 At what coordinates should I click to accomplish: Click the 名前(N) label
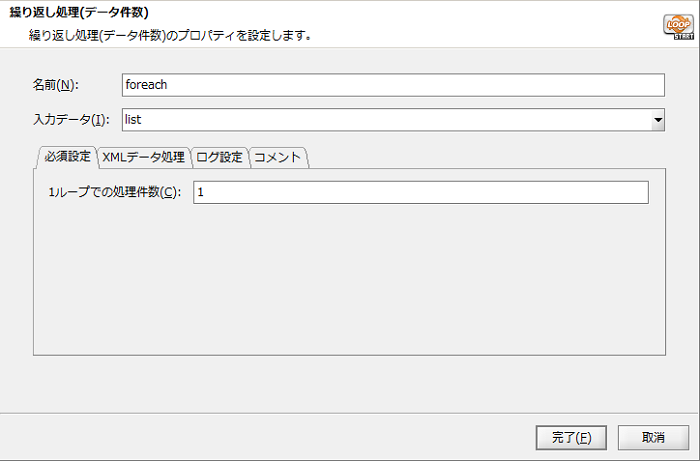(x=55, y=85)
